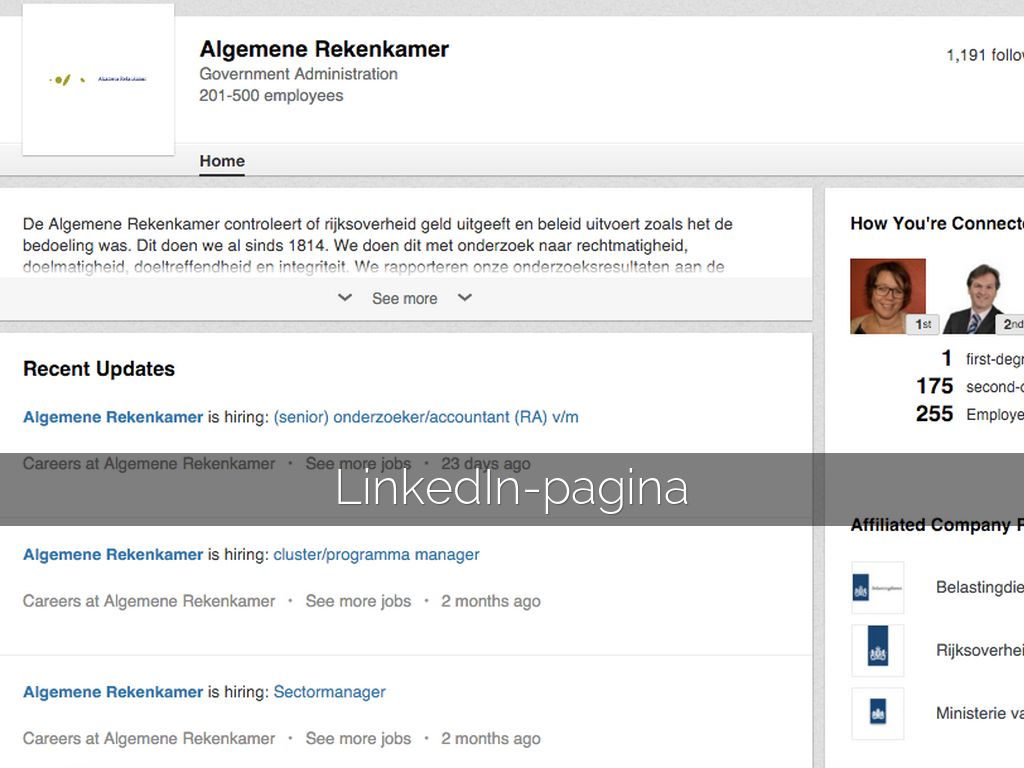The width and height of the screenshot is (1024, 768).
Task: Click the Ministerie affiliated company logo
Action: point(877,713)
